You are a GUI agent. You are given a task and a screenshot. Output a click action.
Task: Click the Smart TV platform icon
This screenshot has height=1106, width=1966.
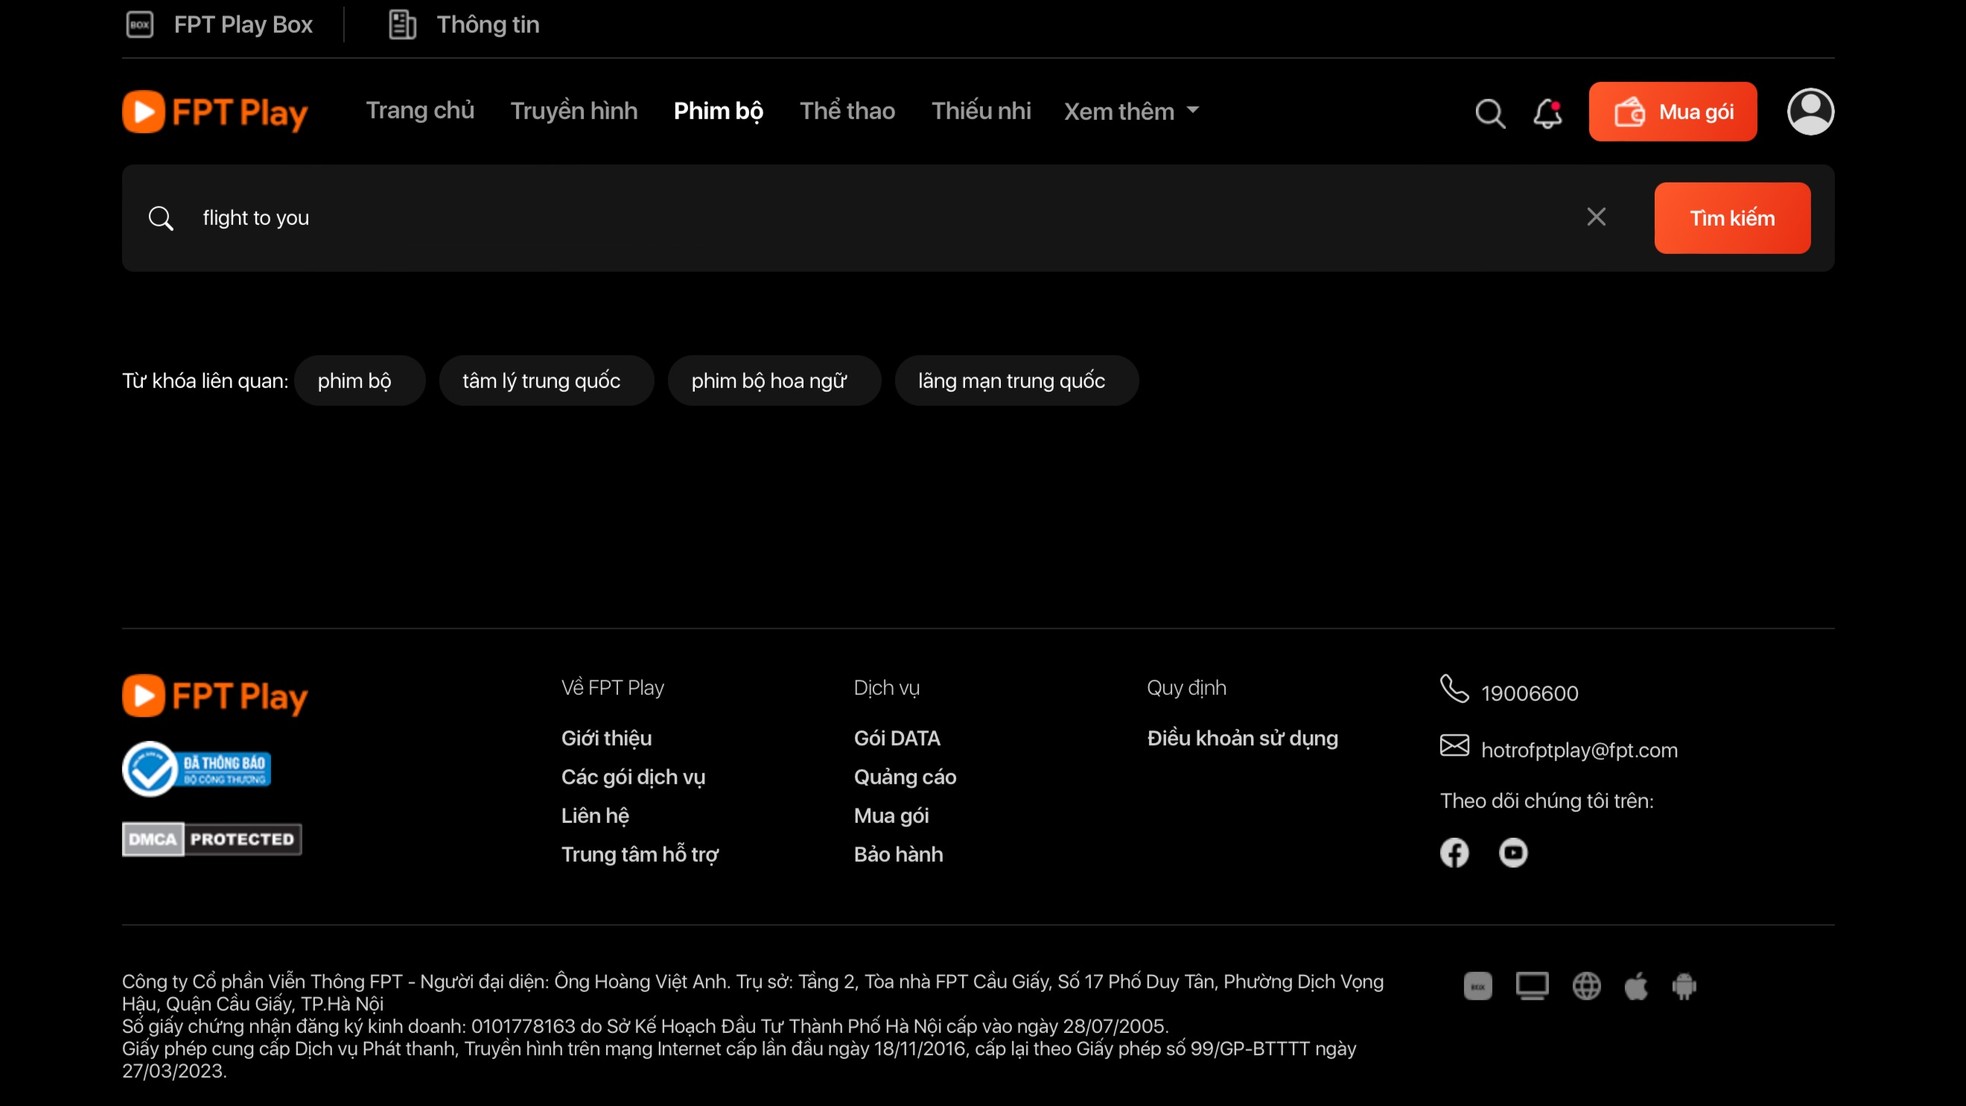tap(1531, 986)
